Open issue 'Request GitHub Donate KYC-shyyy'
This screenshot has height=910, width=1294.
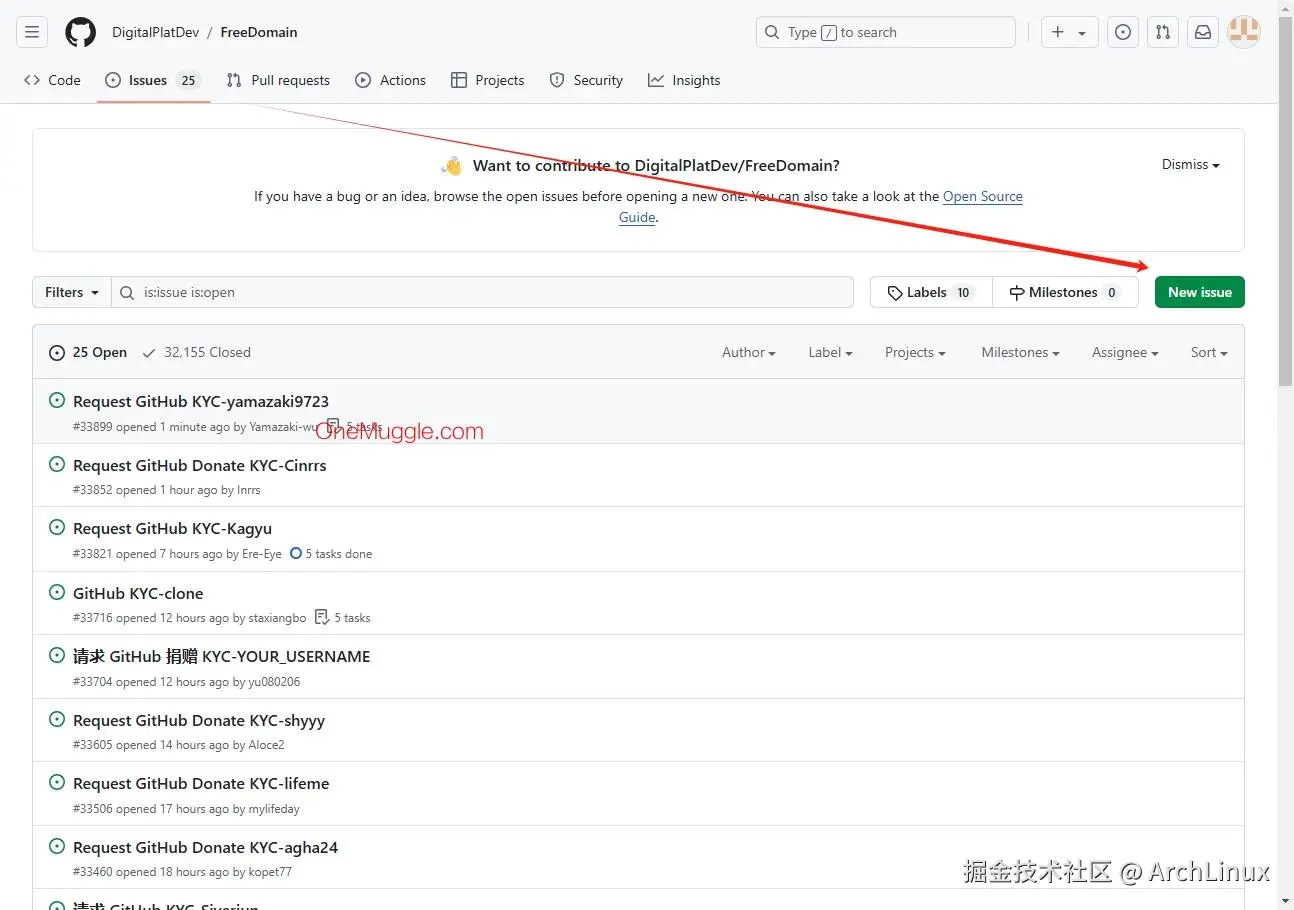point(199,720)
